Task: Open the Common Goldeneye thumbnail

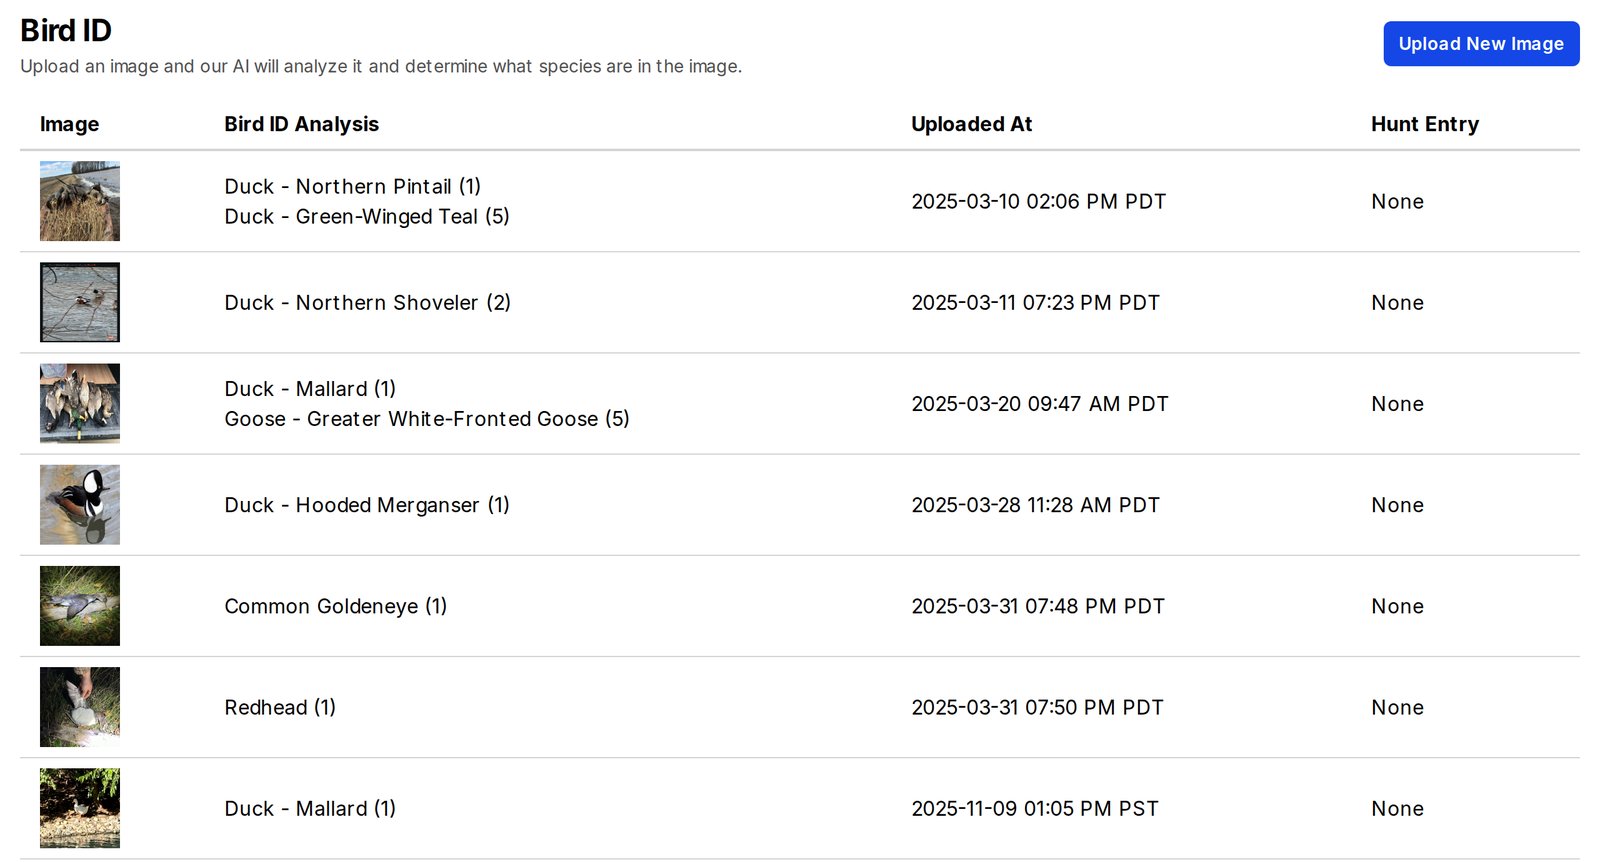Action: [x=80, y=605]
